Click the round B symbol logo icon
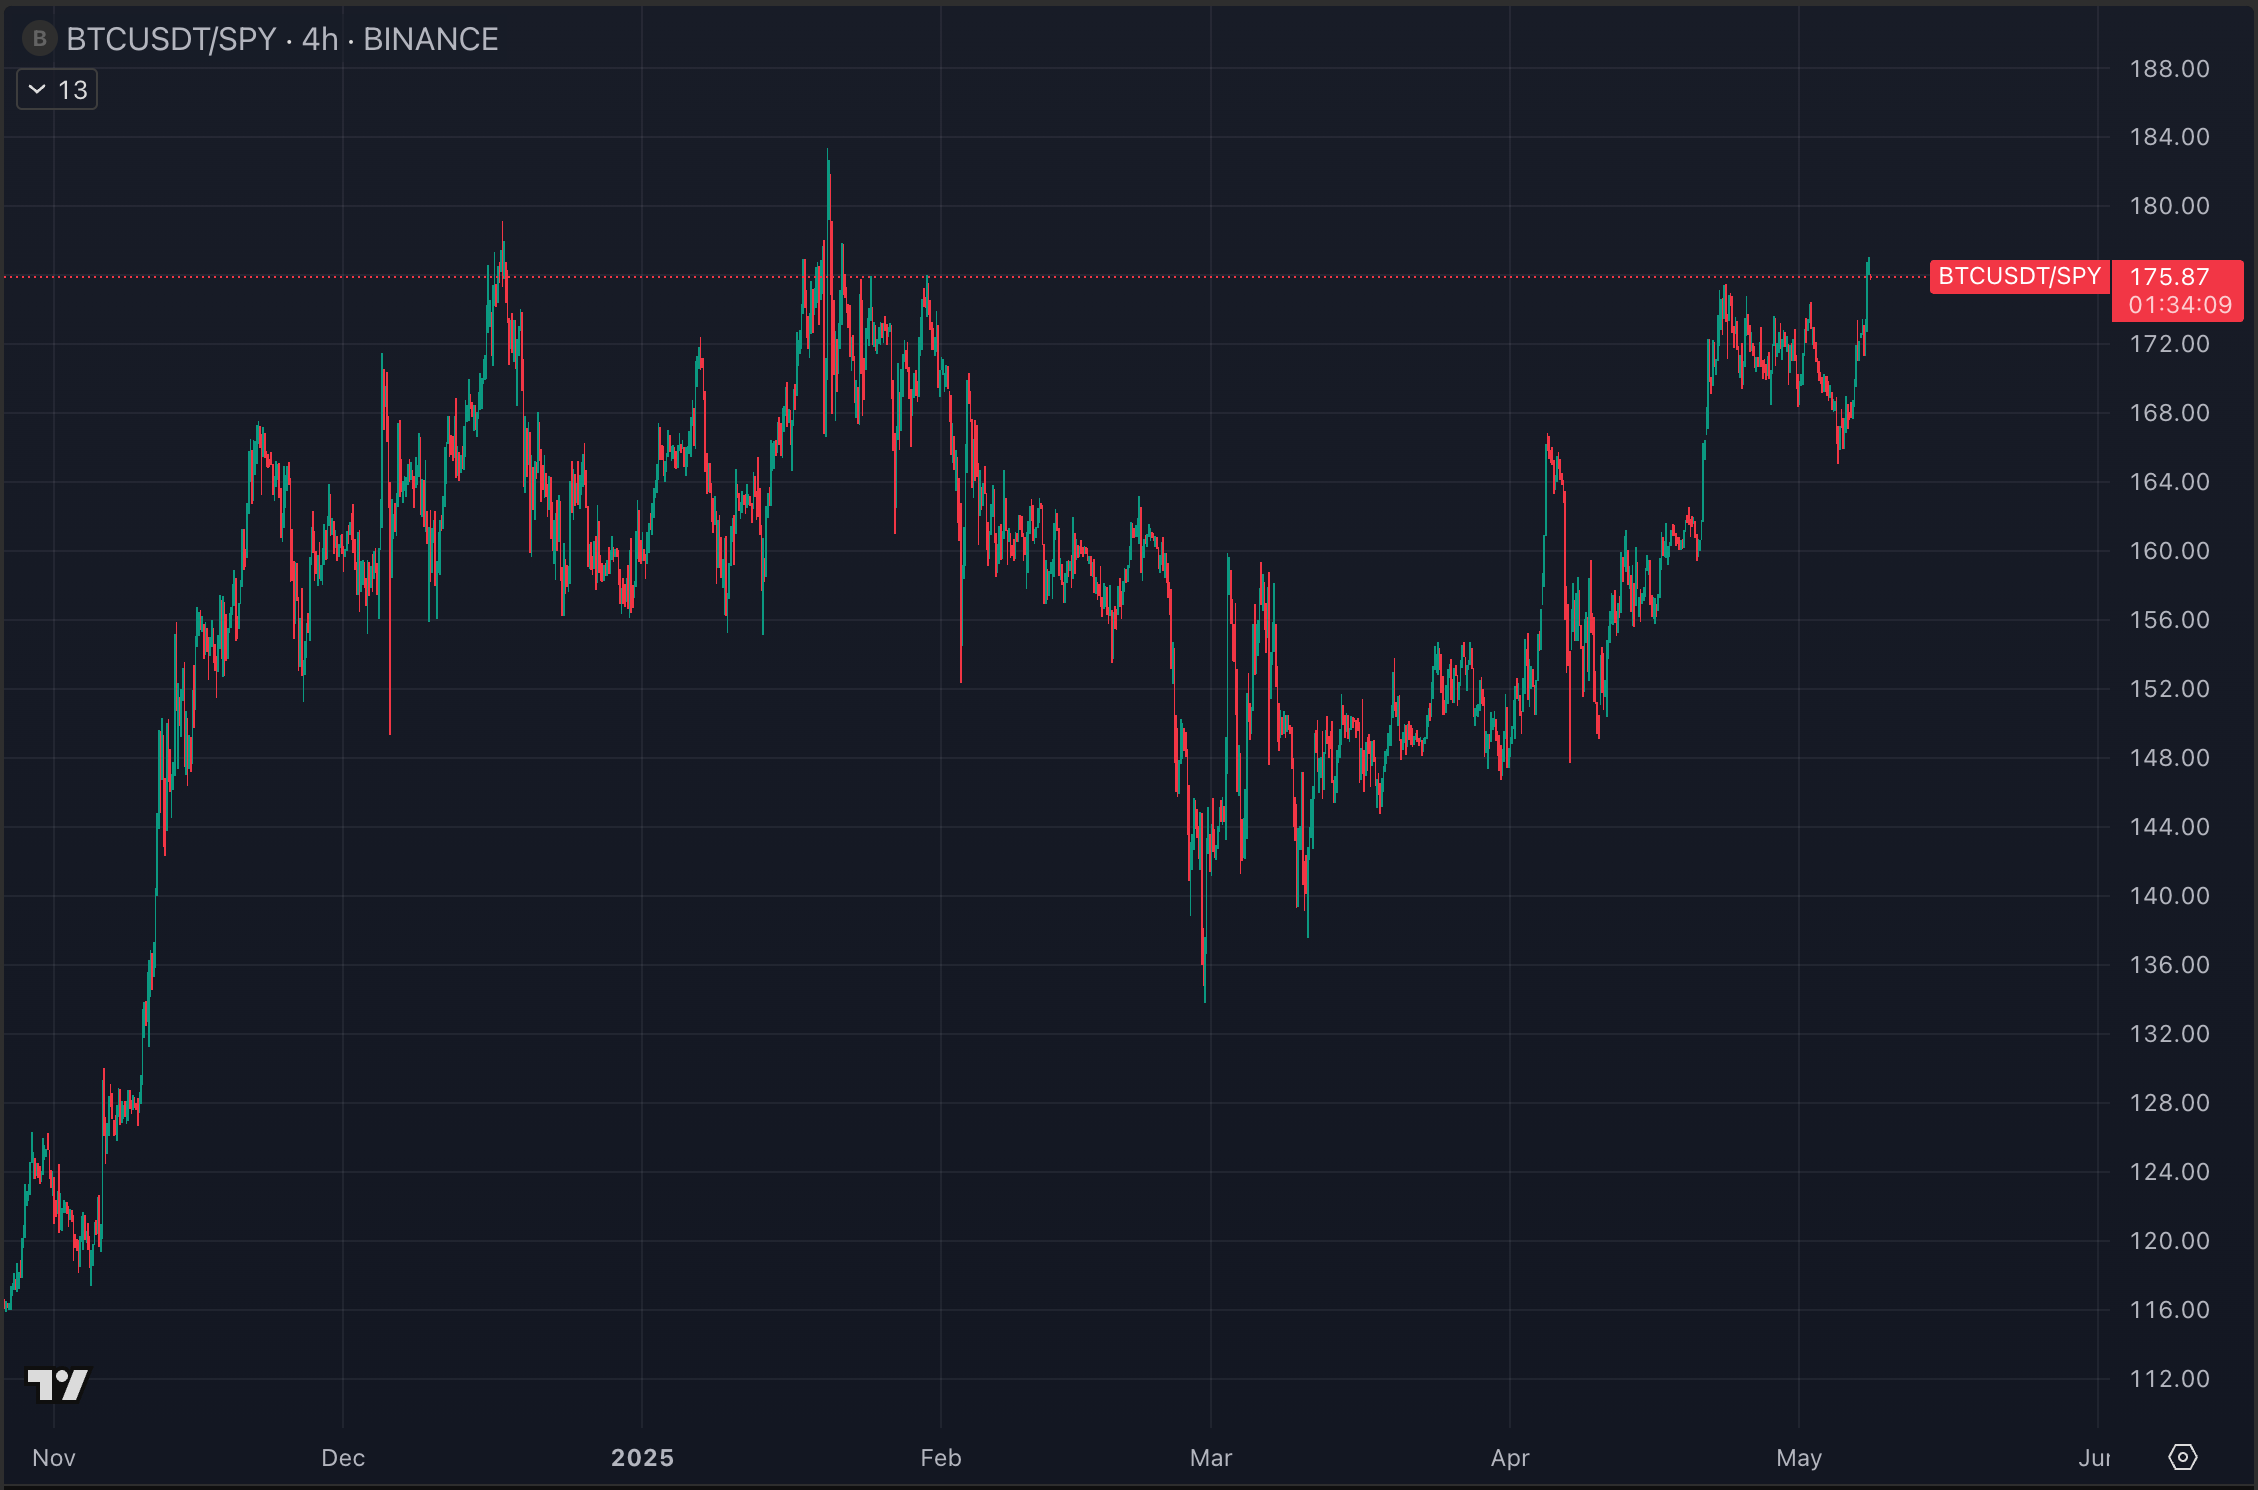2258x1490 pixels. (39, 39)
